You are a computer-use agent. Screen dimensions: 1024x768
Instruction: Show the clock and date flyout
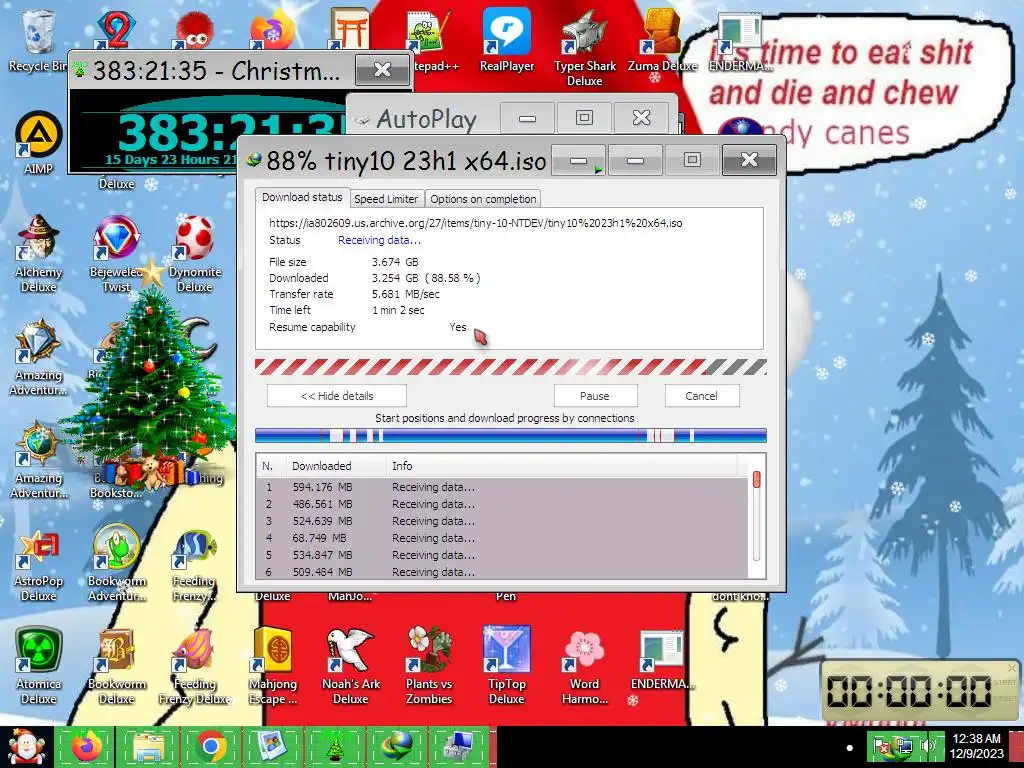(976, 746)
